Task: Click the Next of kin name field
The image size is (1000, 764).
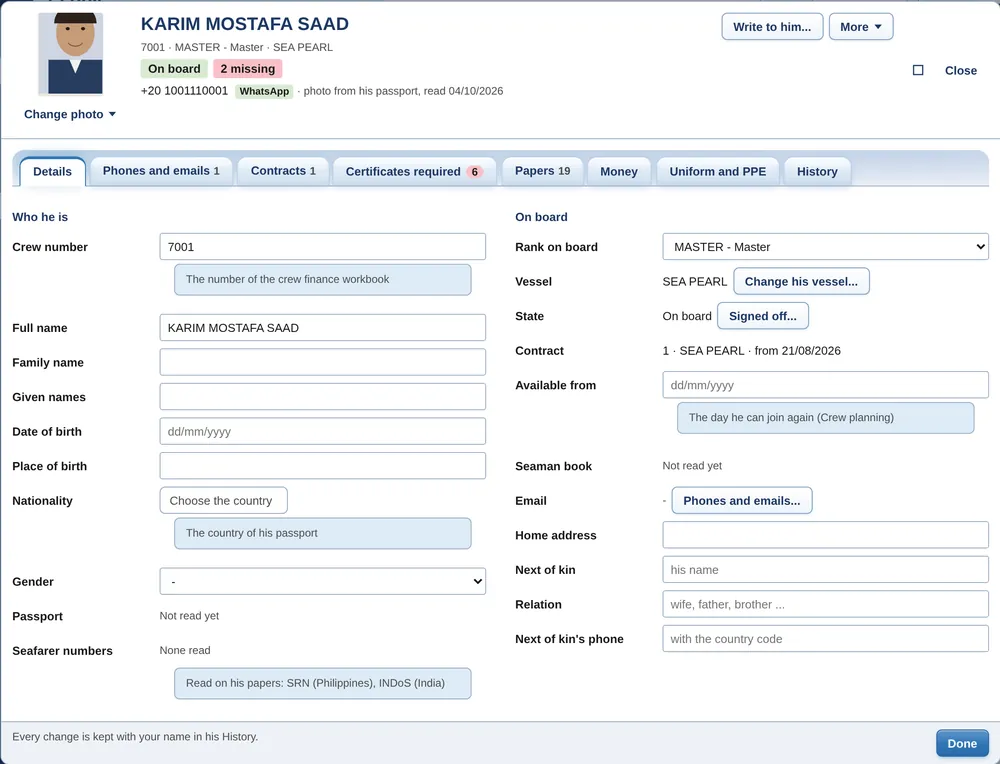Action: pos(825,569)
